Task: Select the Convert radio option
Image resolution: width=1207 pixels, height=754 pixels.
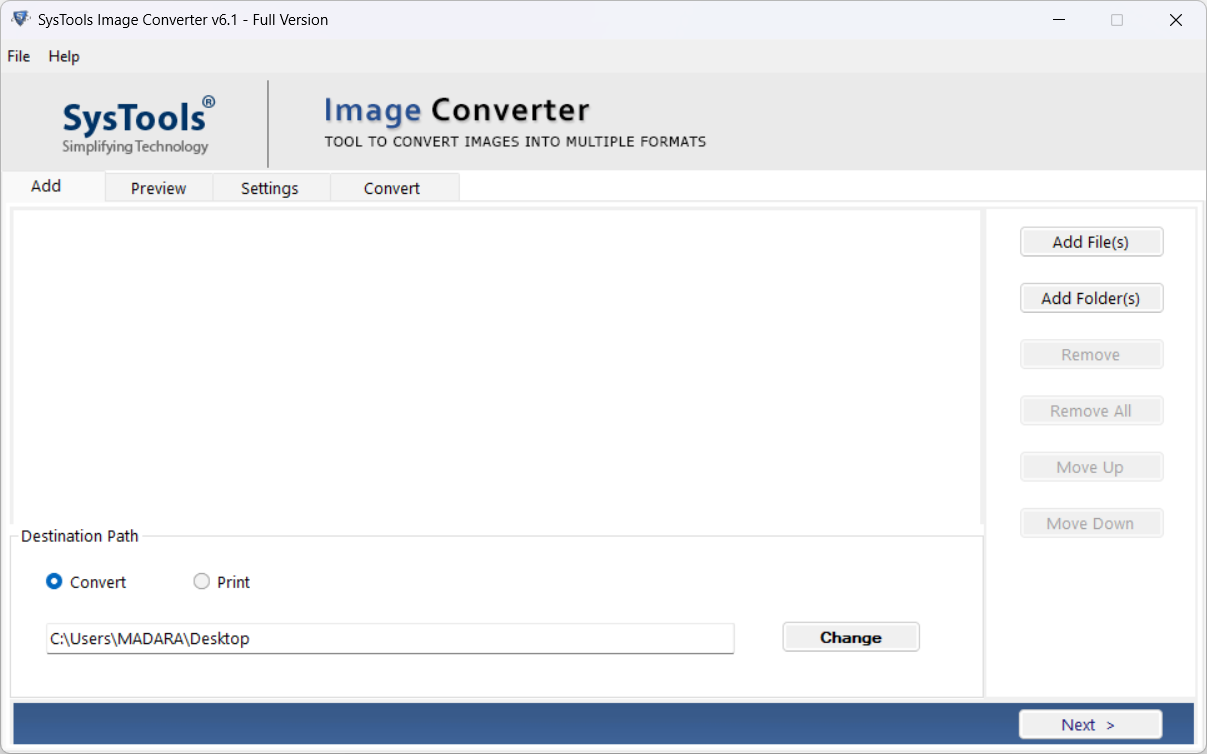Action: point(86,582)
